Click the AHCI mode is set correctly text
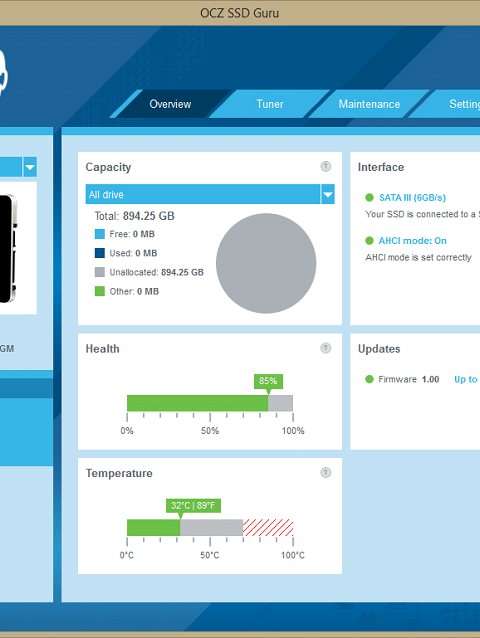 (418, 258)
